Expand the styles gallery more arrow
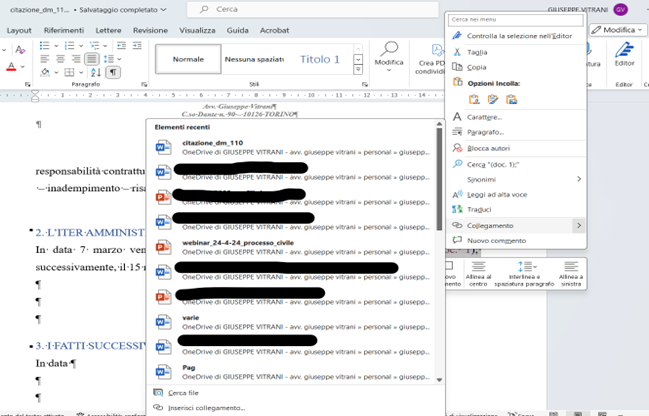The image size is (649, 416). pos(358,70)
